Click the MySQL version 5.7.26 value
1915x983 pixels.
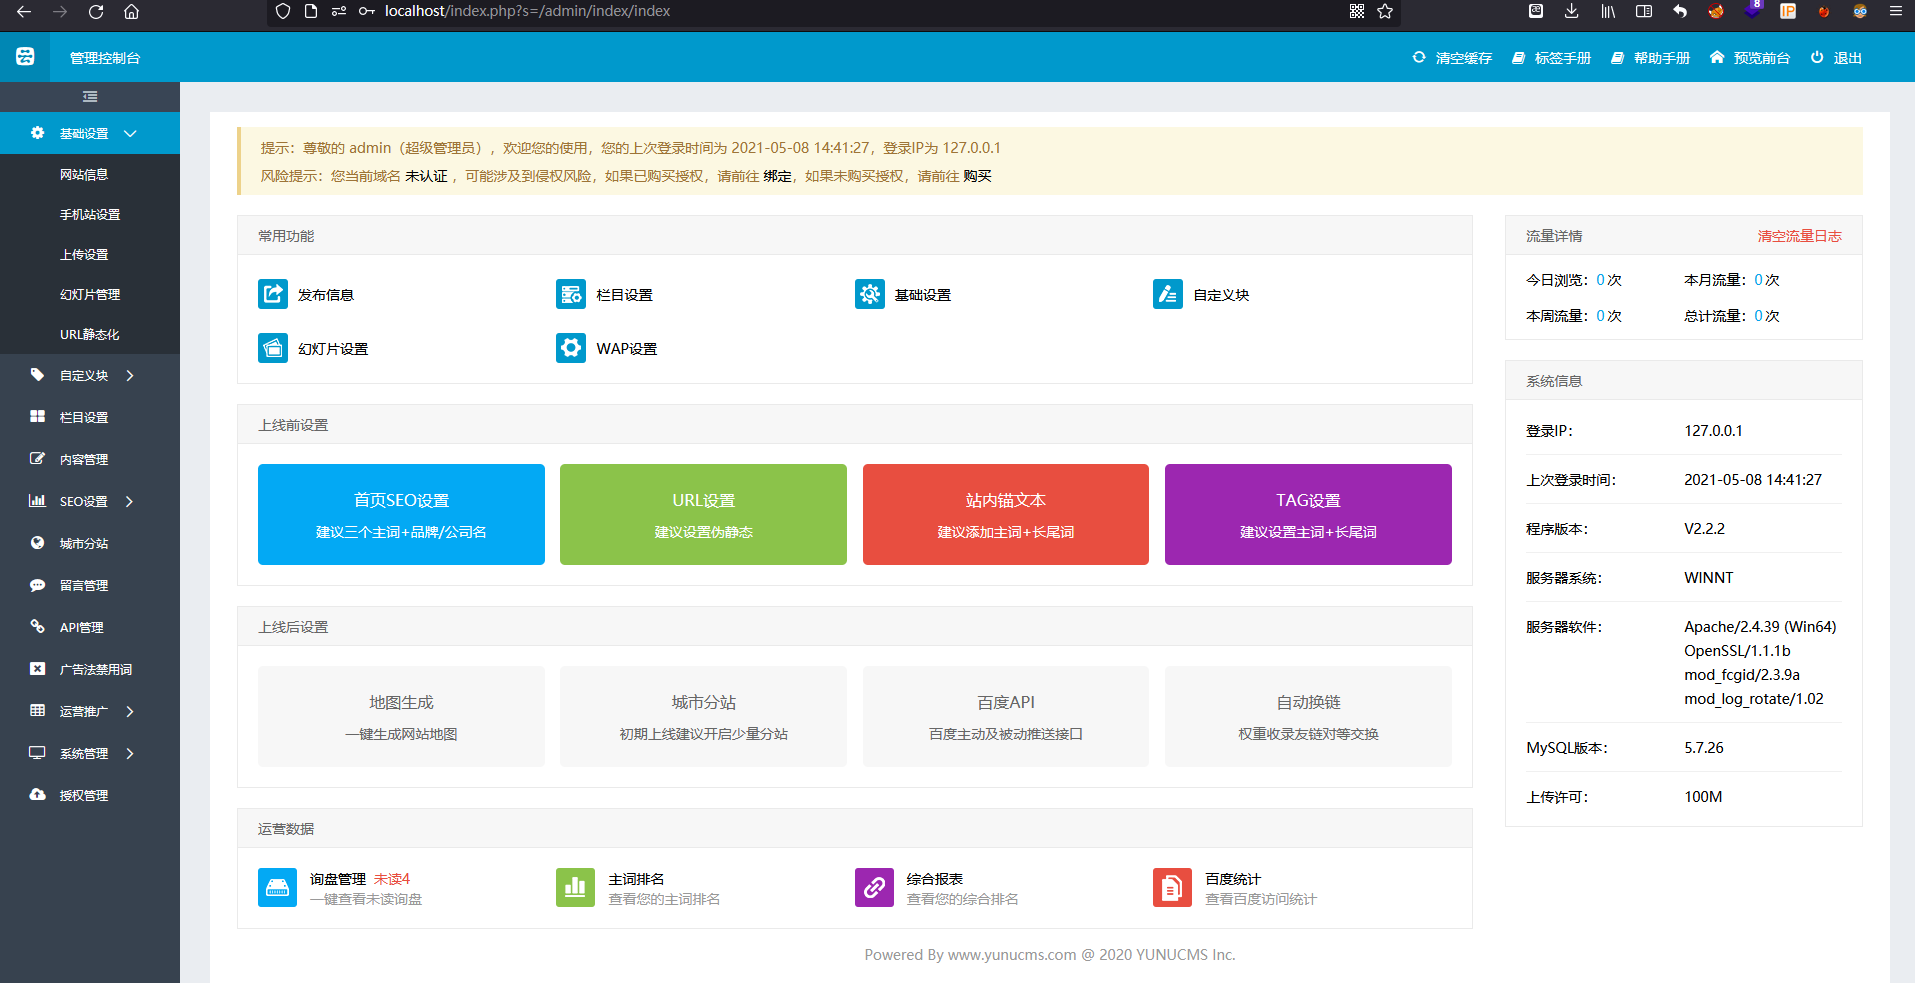(1703, 748)
